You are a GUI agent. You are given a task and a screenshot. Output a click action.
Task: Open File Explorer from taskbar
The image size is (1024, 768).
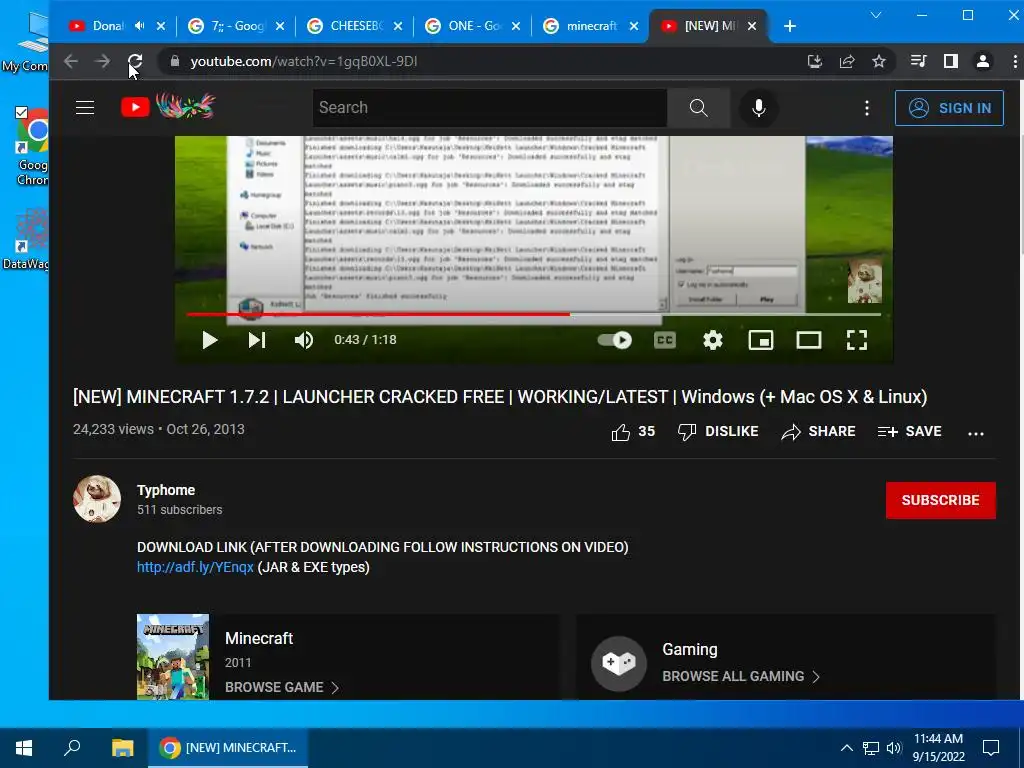pos(122,748)
